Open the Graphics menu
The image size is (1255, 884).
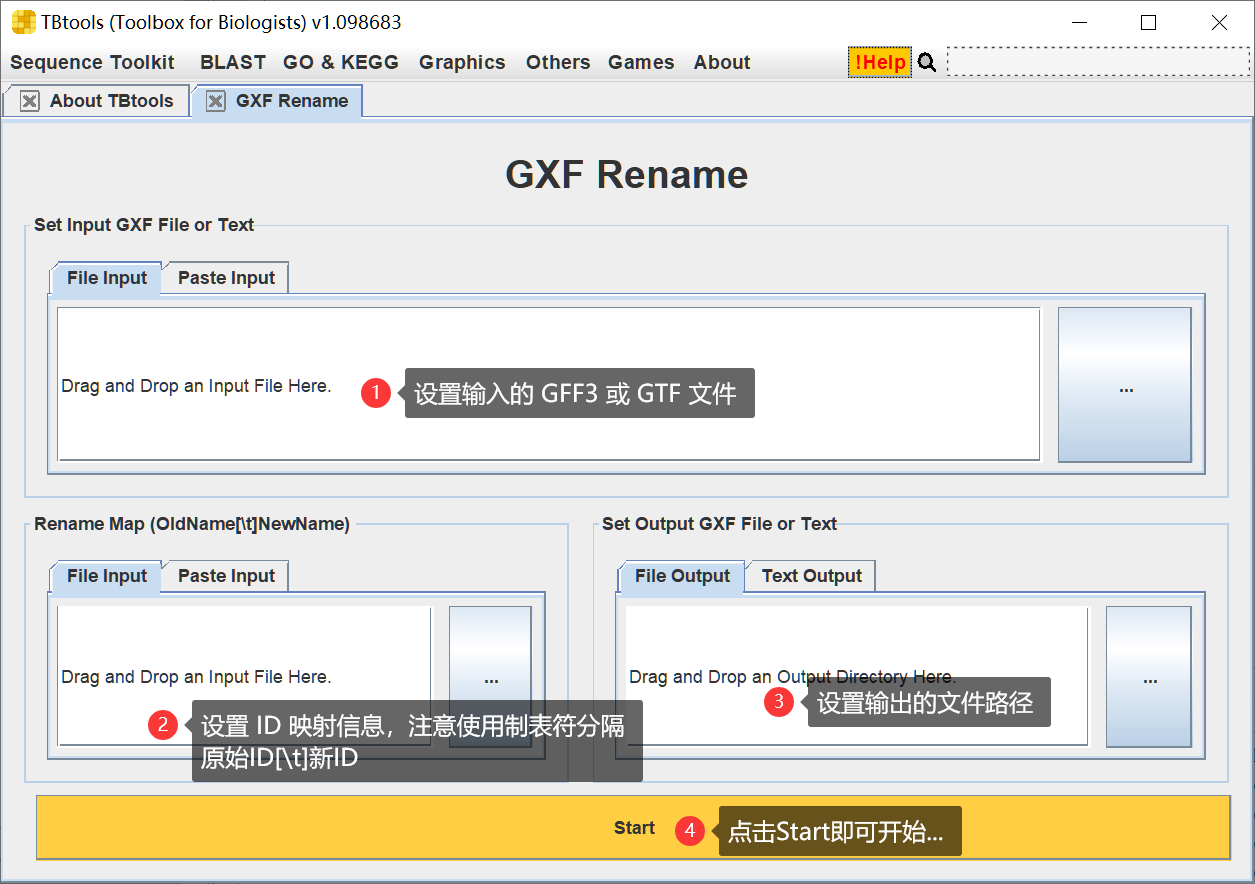click(462, 62)
